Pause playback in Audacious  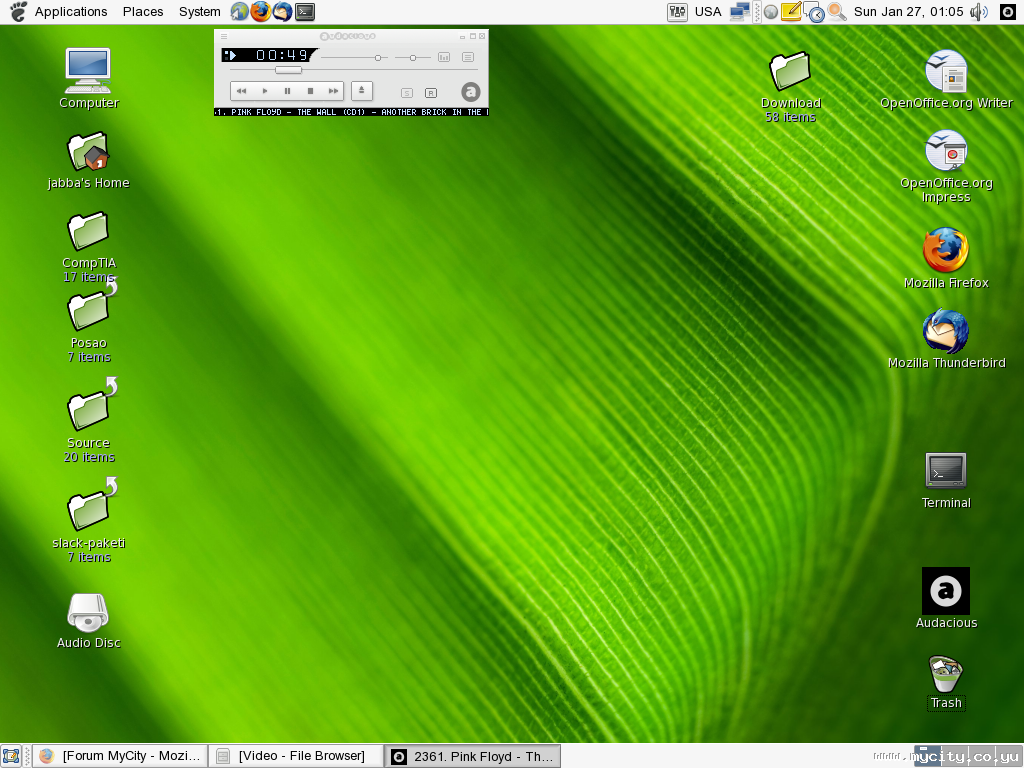pos(287,91)
